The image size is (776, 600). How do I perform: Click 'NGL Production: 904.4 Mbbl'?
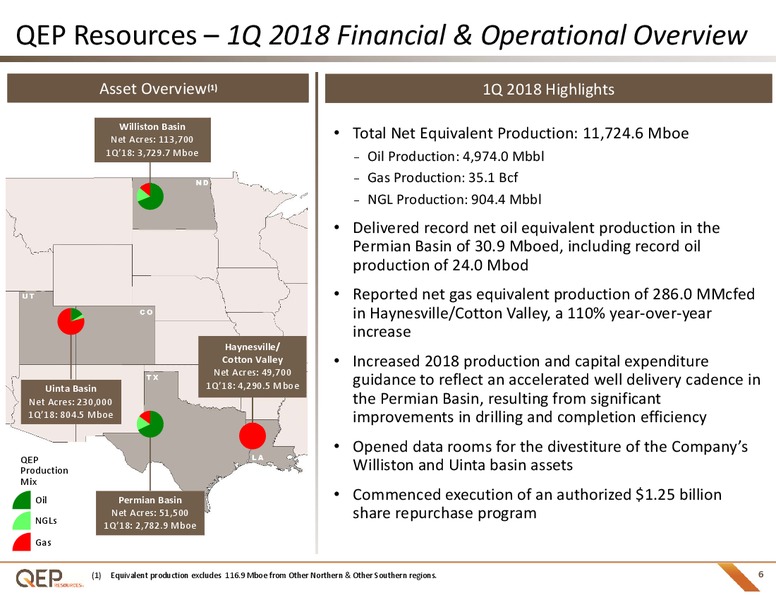click(x=454, y=200)
